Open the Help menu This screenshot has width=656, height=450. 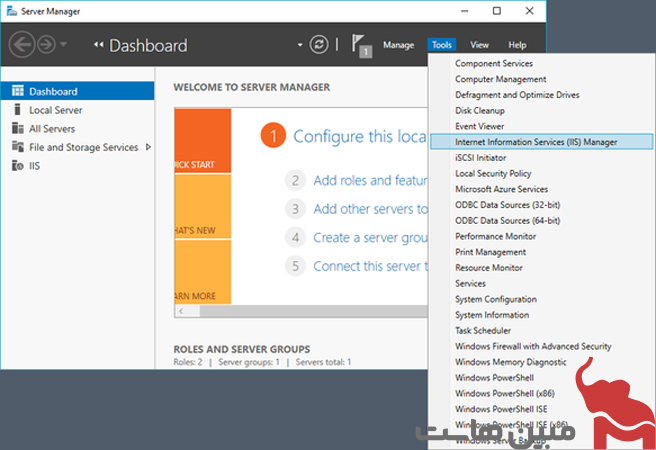click(517, 45)
